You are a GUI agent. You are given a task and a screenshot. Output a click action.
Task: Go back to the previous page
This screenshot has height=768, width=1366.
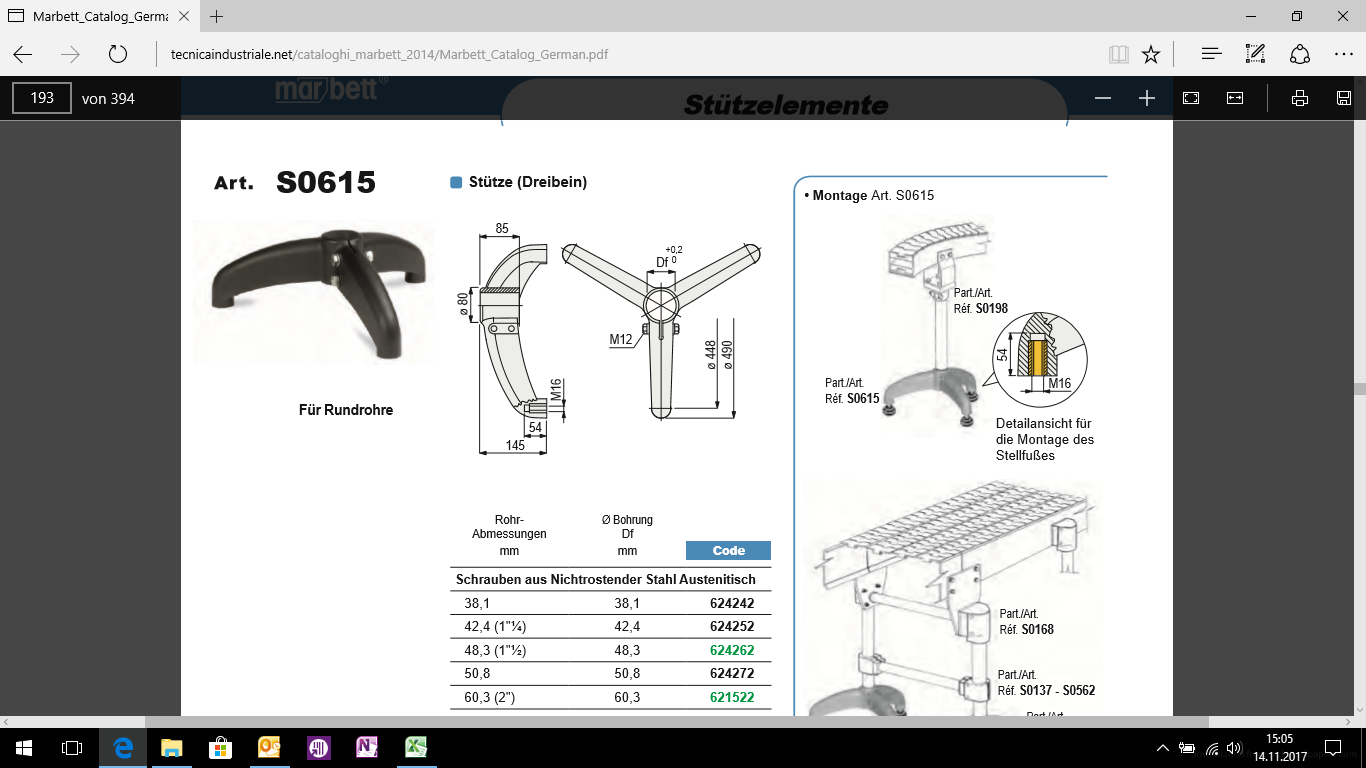pyautogui.click(x=22, y=54)
